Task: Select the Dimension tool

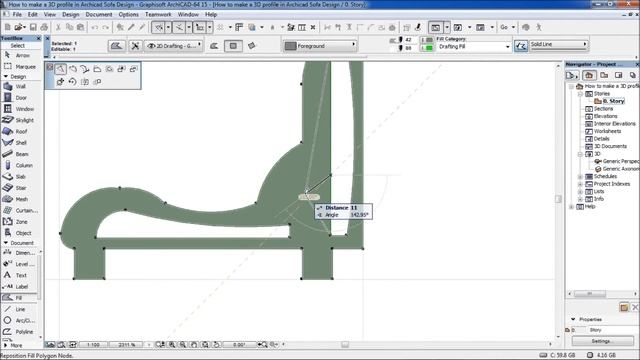Action: tap(20, 253)
